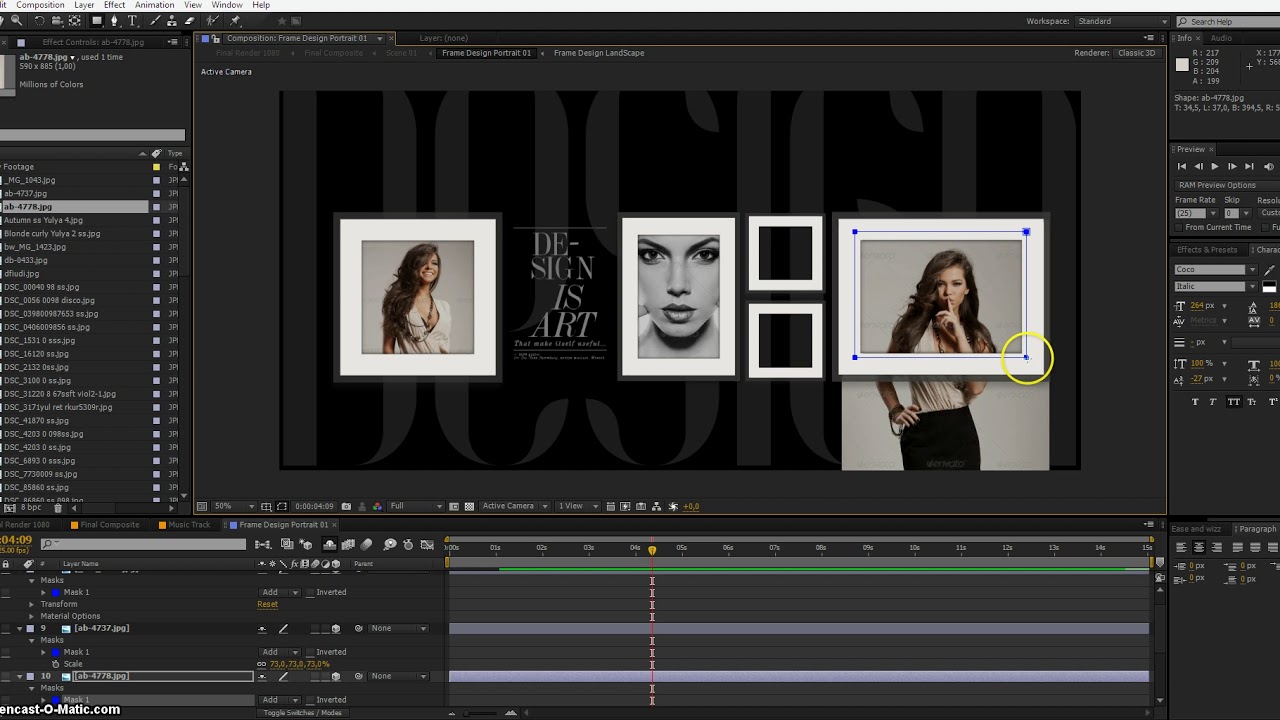Toggle Inverted checkbox for layer 10 Mask 1
The image size is (1280, 720).
pos(310,700)
